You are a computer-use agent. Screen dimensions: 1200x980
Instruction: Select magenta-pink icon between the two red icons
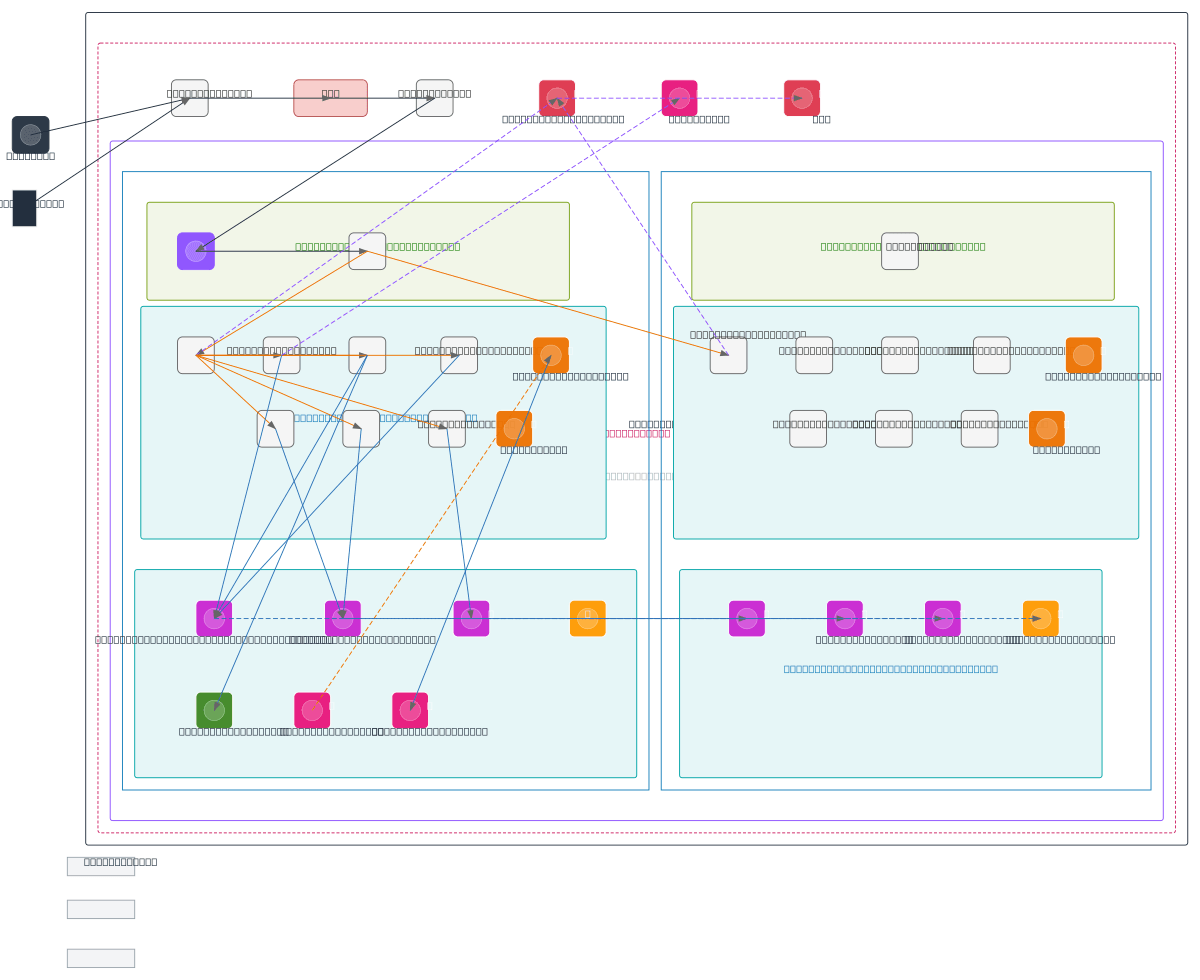click(x=679, y=98)
